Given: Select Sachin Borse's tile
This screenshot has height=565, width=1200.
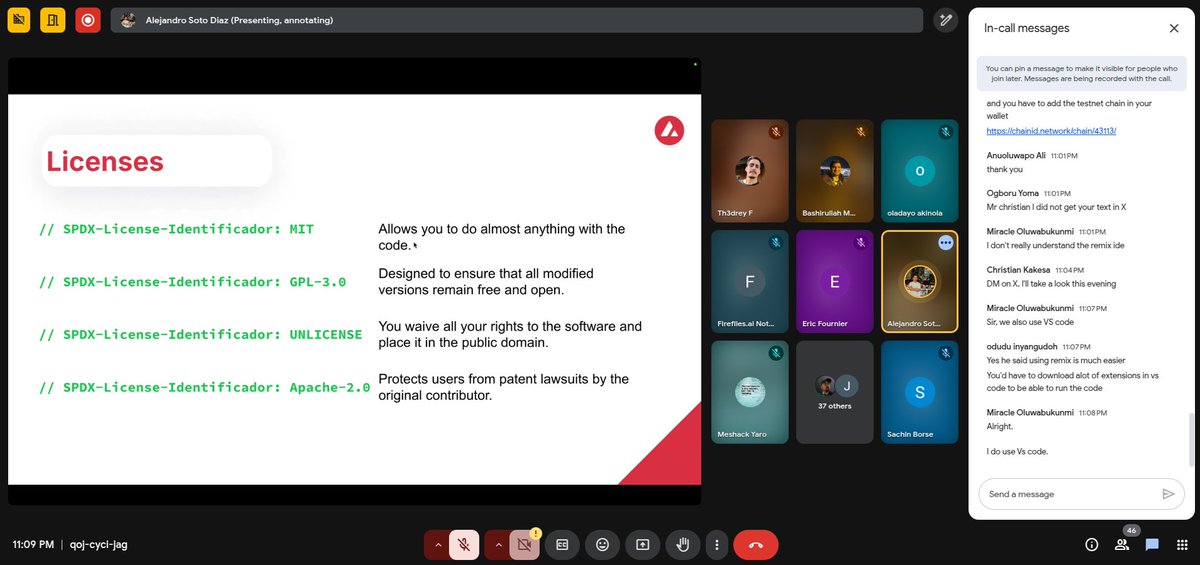Looking at the screenshot, I should click(919, 392).
